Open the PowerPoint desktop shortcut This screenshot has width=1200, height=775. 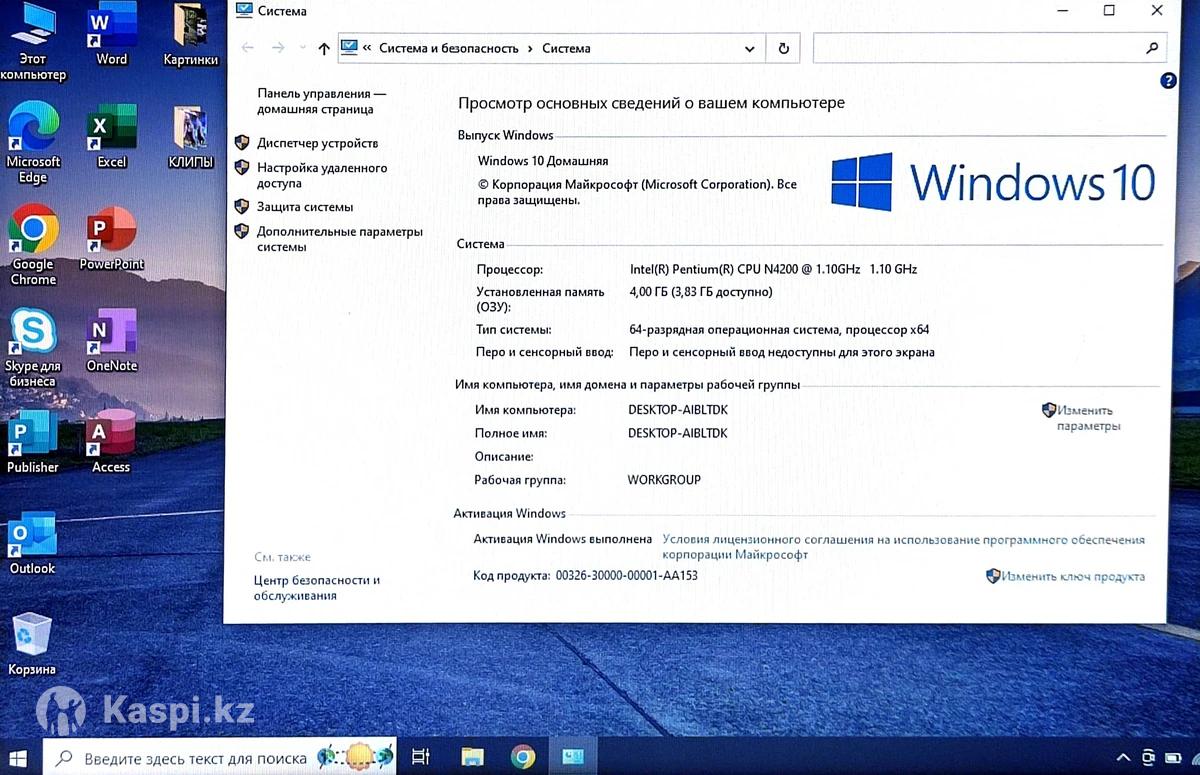tap(112, 239)
